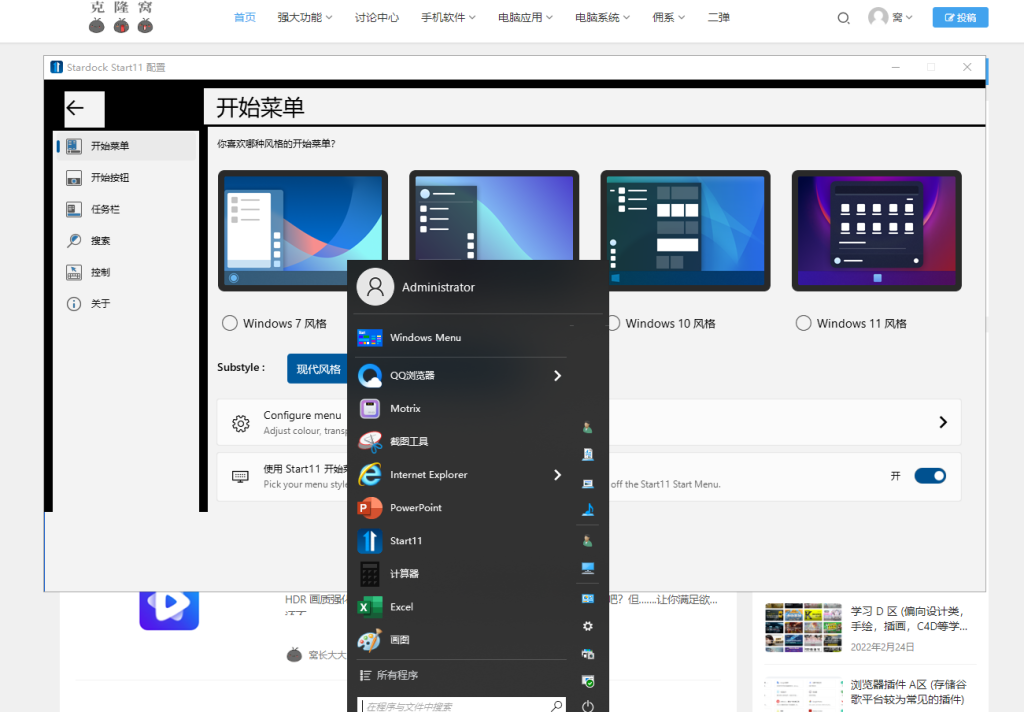
Task: Expand Internet Explorer submenu arrow
Action: [x=557, y=475]
